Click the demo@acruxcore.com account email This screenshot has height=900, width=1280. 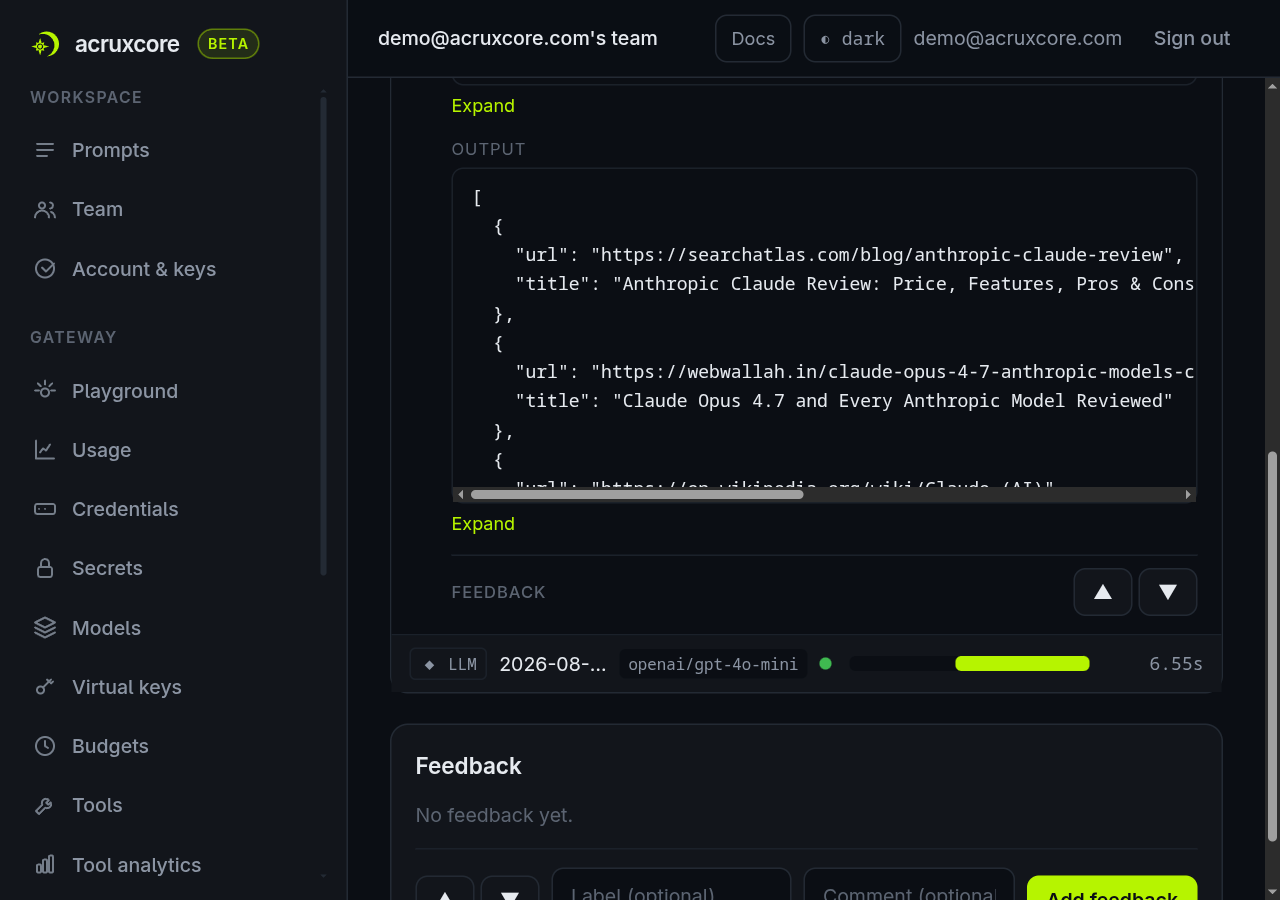point(1017,39)
